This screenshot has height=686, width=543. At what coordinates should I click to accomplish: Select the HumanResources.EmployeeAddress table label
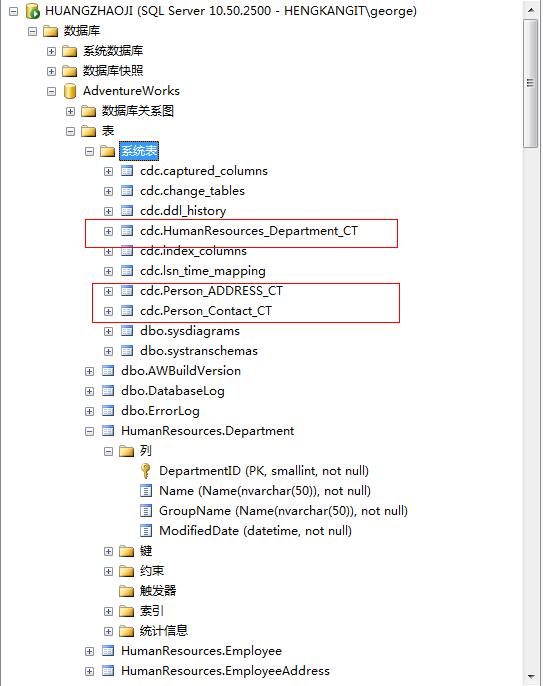pos(225,671)
